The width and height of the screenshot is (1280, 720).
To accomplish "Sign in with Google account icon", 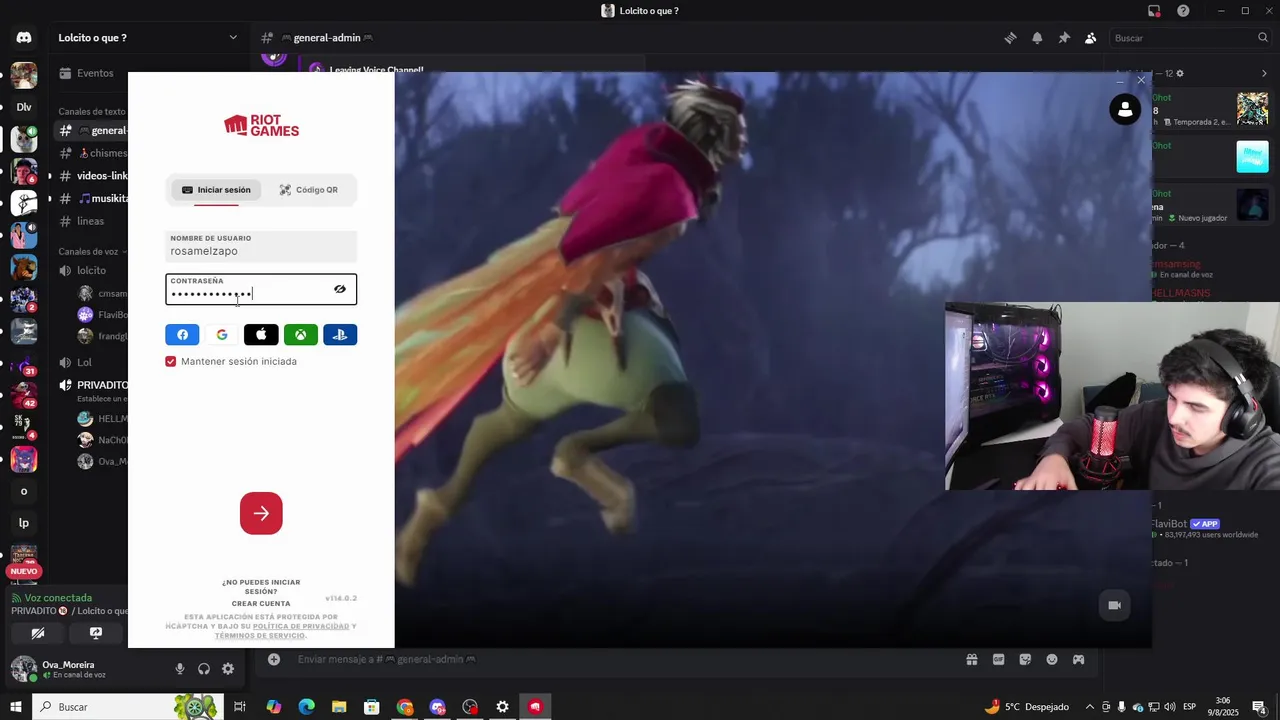I will click(222, 335).
